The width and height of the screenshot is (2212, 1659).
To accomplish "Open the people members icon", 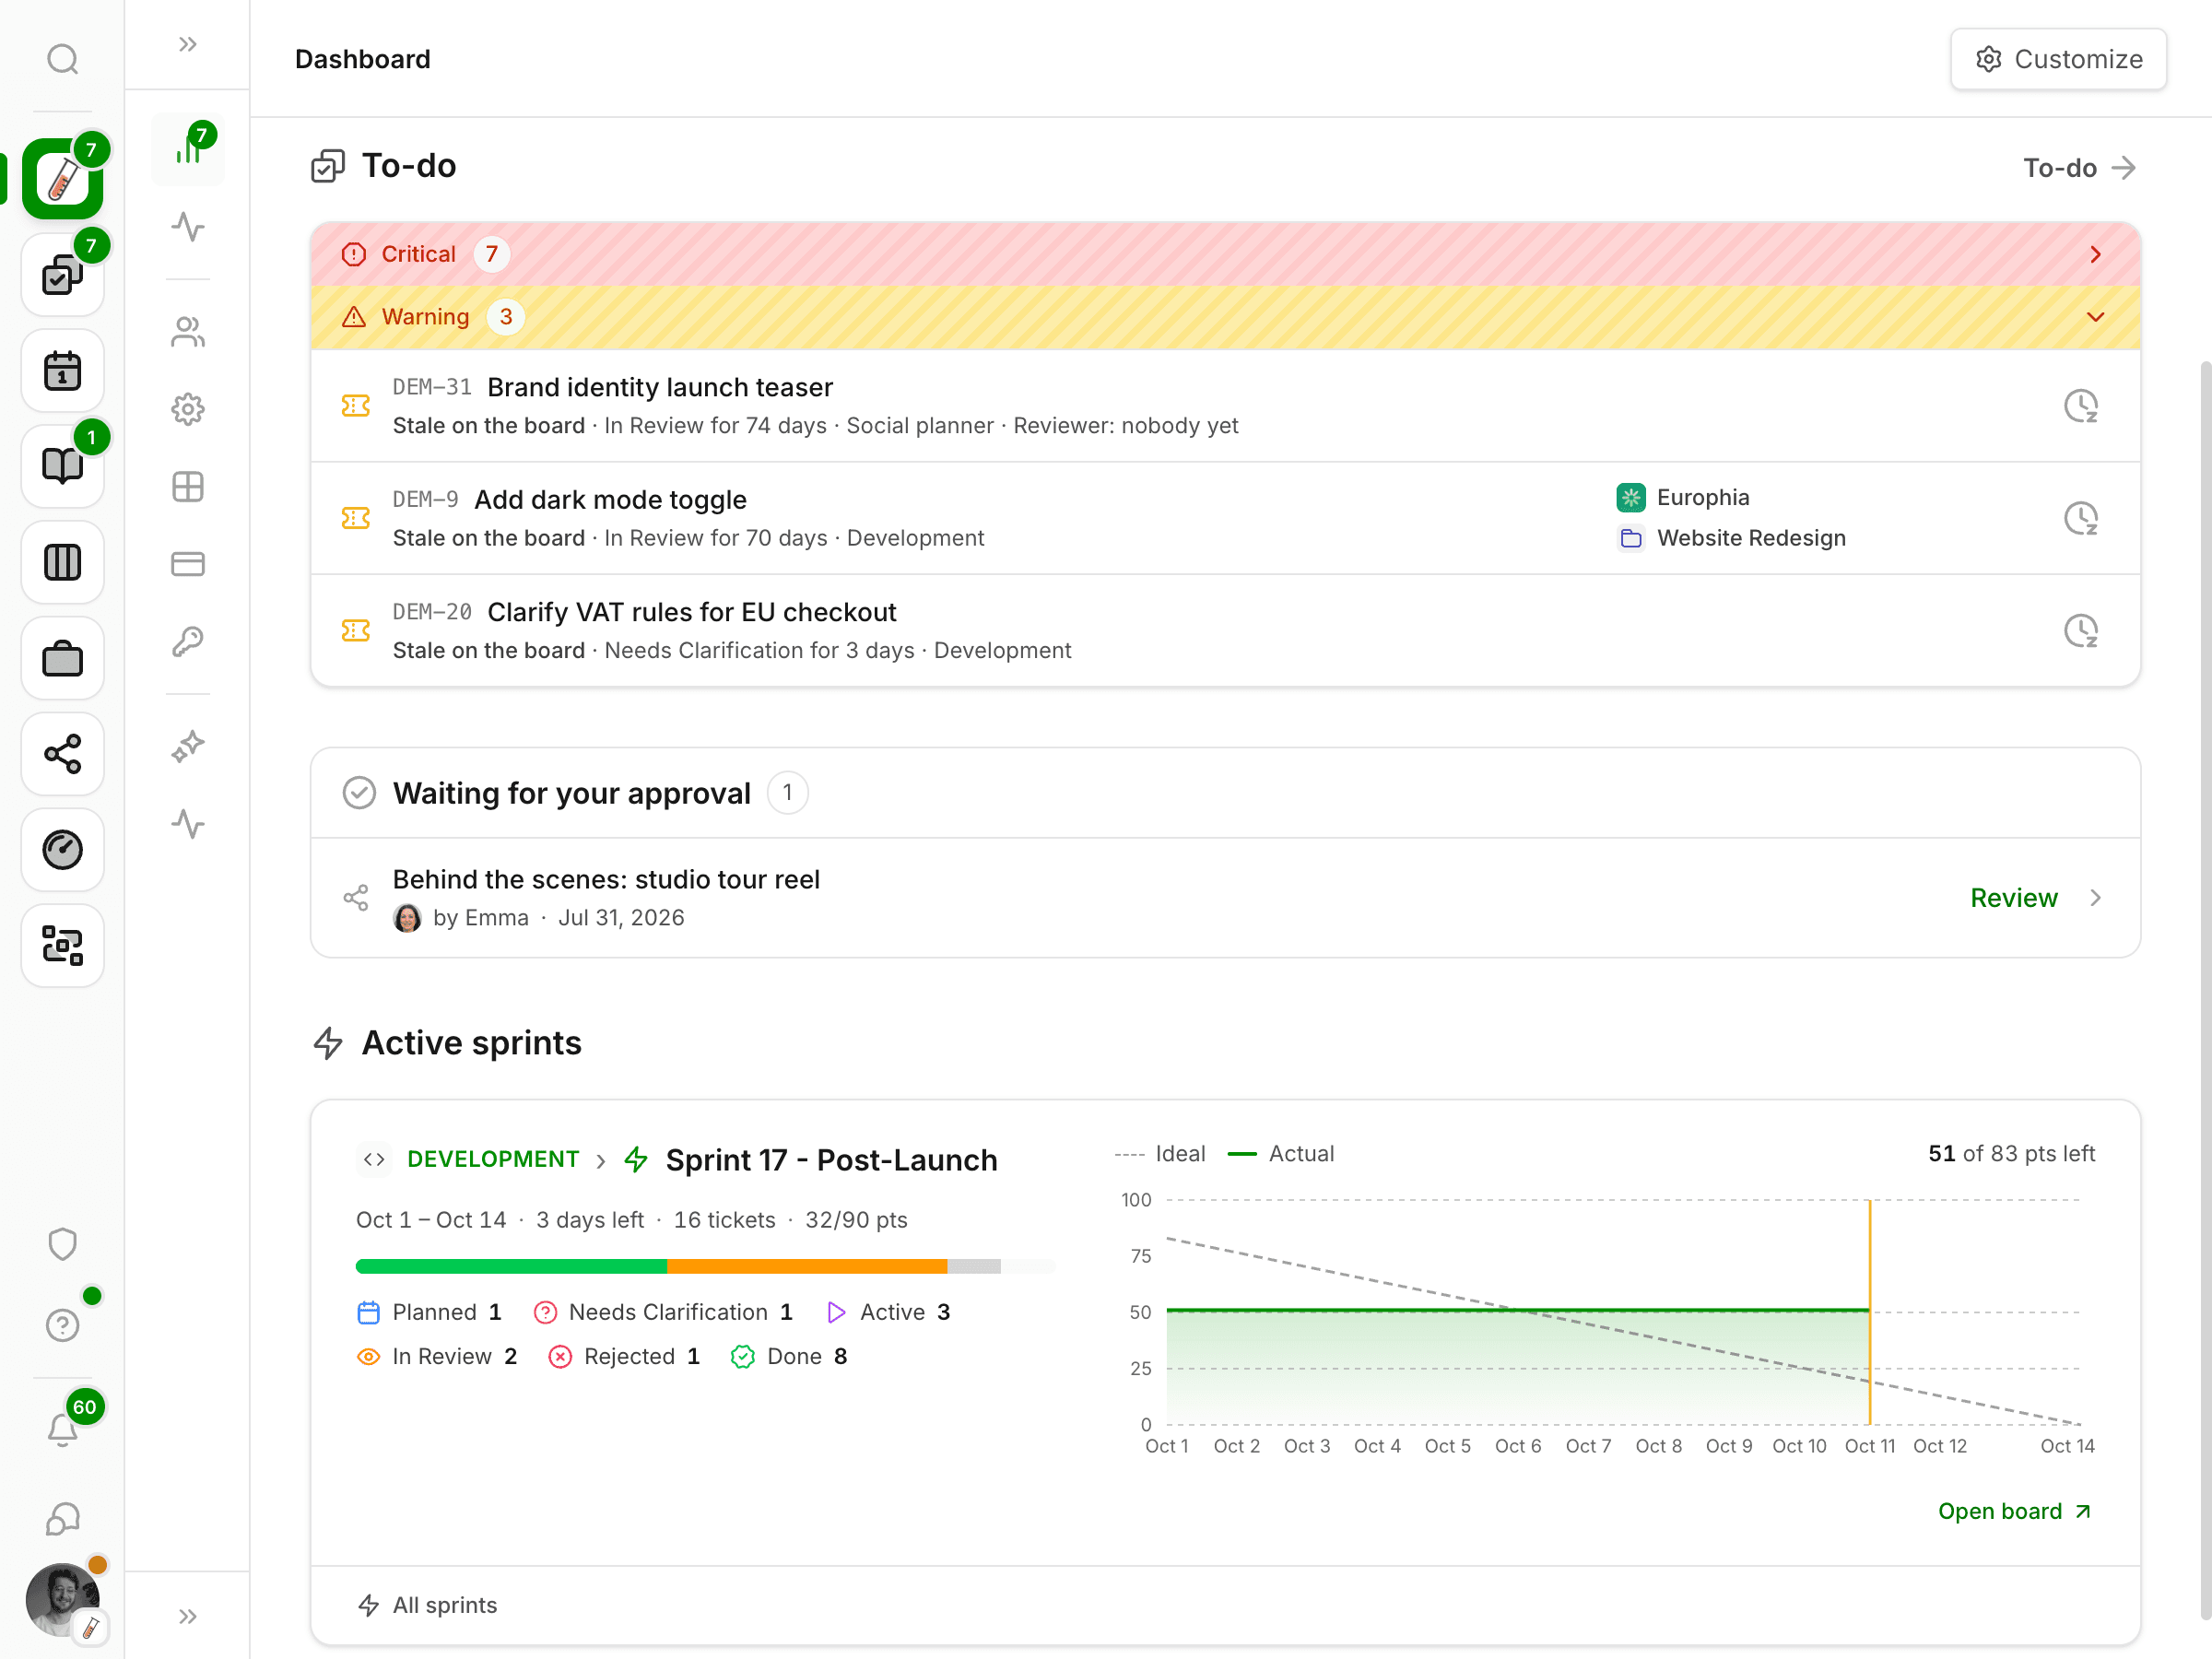I will pyautogui.click(x=188, y=332).
